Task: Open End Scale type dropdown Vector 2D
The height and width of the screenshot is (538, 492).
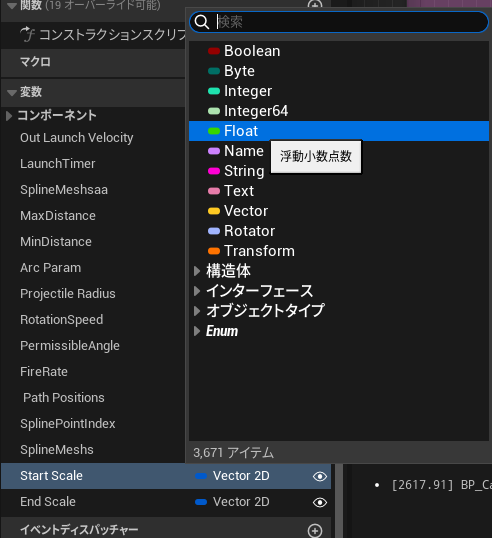Action: 233,502
